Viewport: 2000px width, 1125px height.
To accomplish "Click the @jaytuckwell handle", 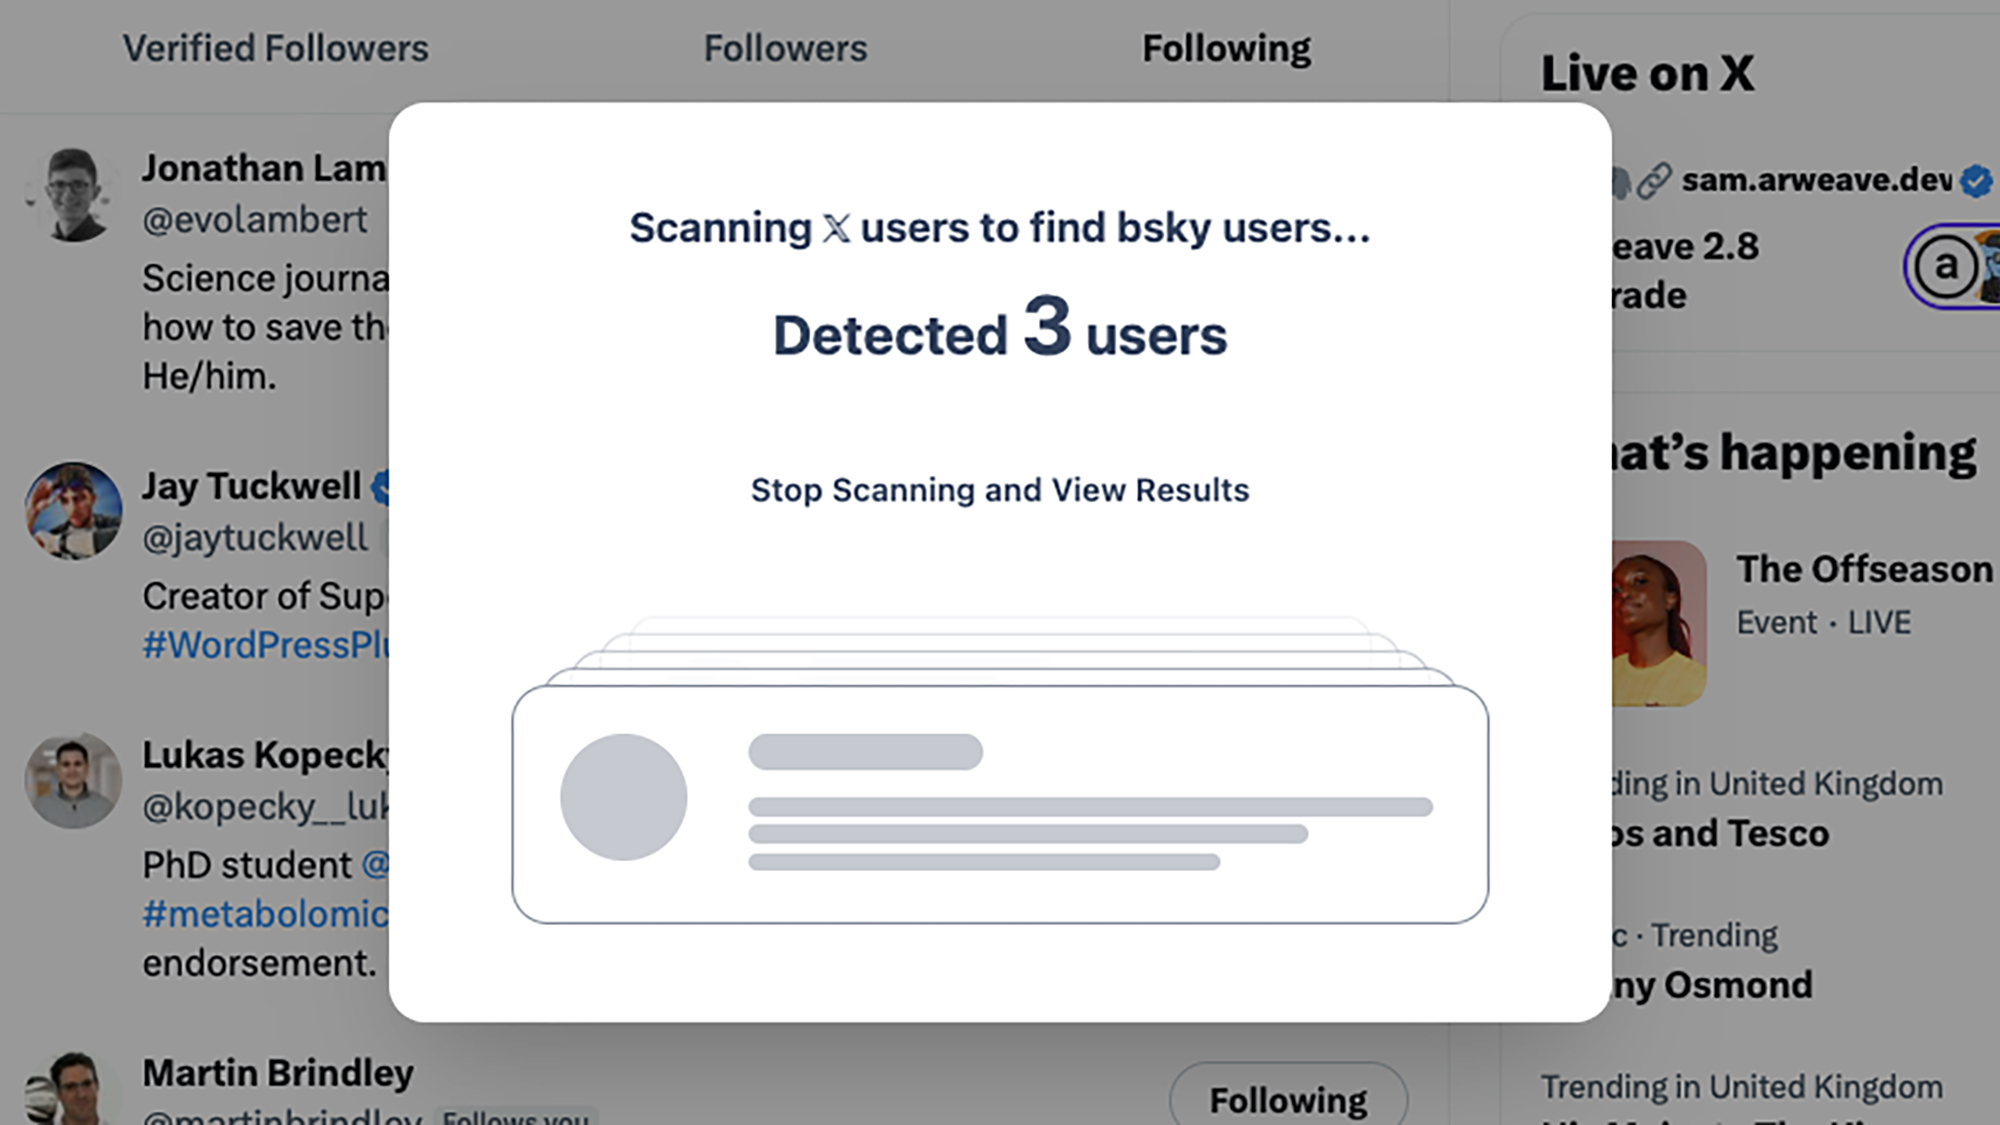I will tap(254, 537).
